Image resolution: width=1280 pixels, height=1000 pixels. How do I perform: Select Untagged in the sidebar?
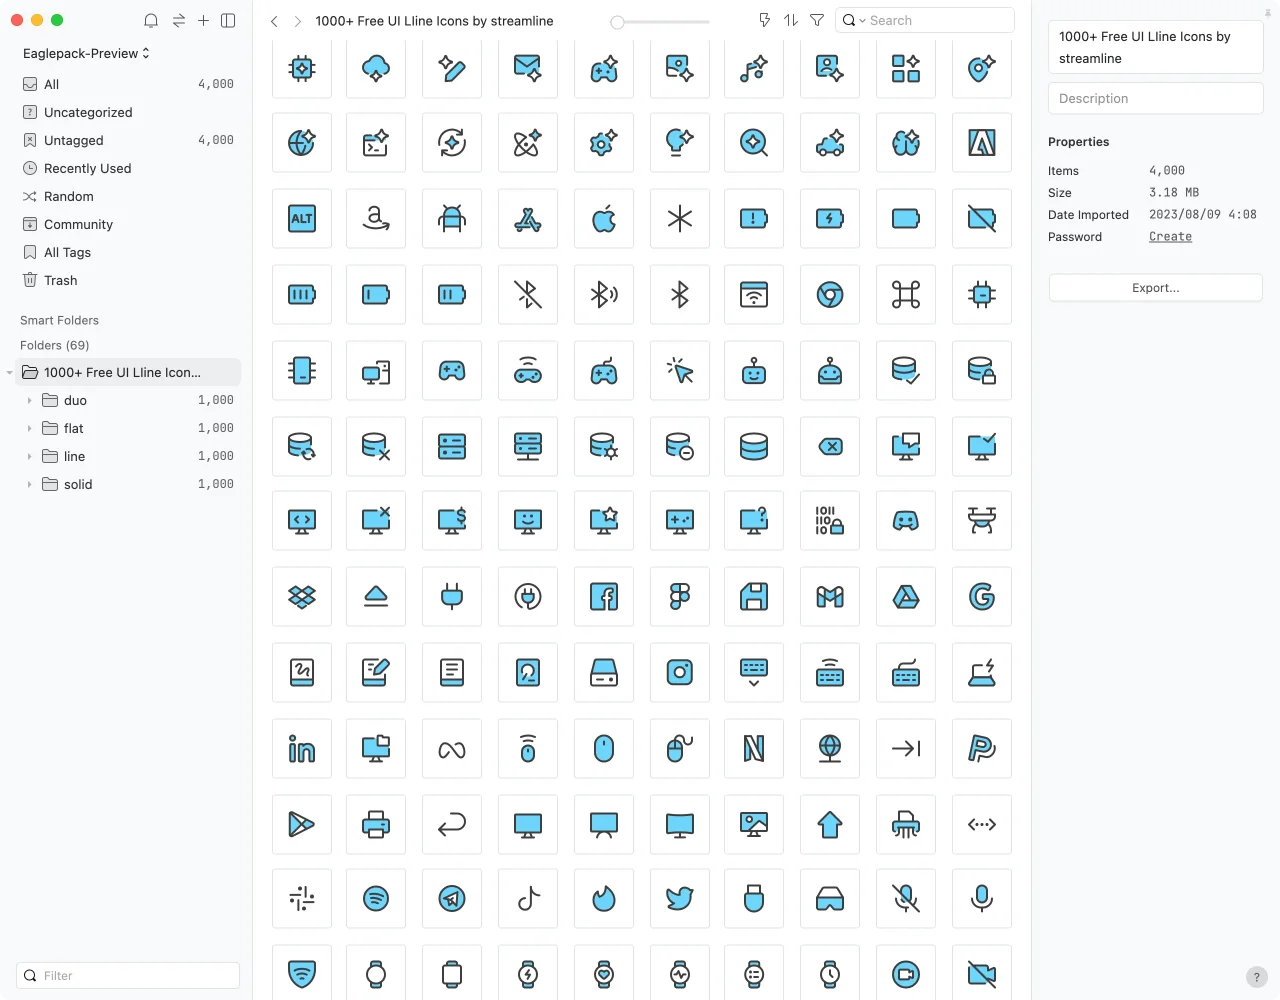(x=128, y=140)
